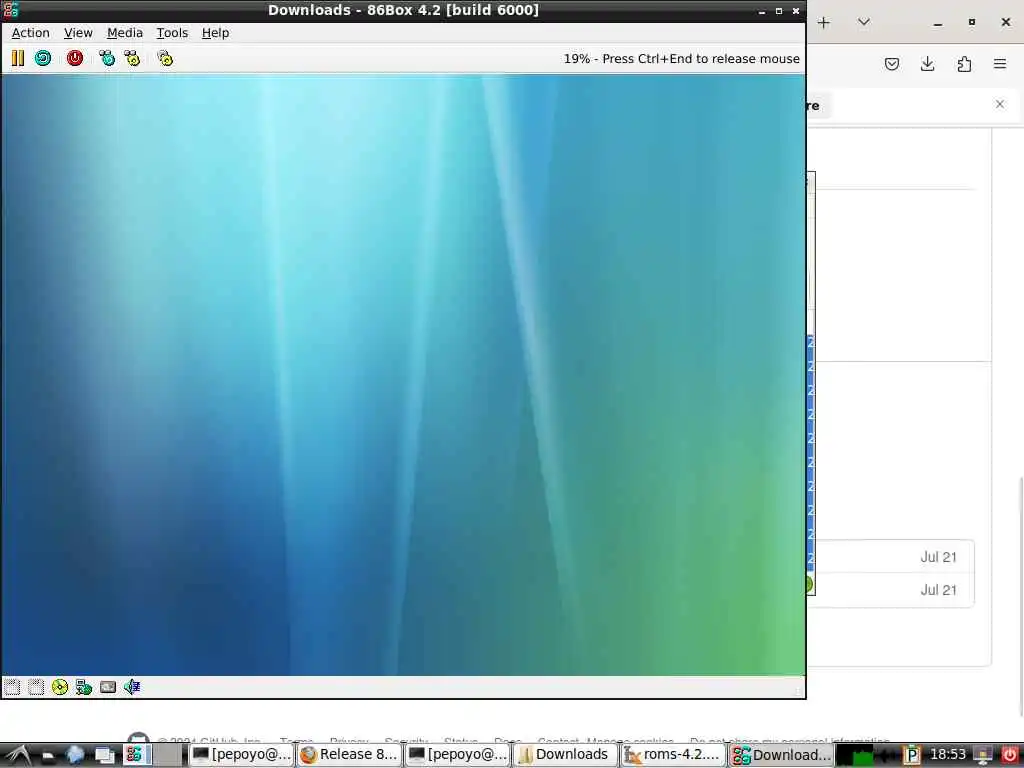Click taskbar show-desktop windows icon
Image resolution: width=1024 pixels, height=768 pixels.
104,756
